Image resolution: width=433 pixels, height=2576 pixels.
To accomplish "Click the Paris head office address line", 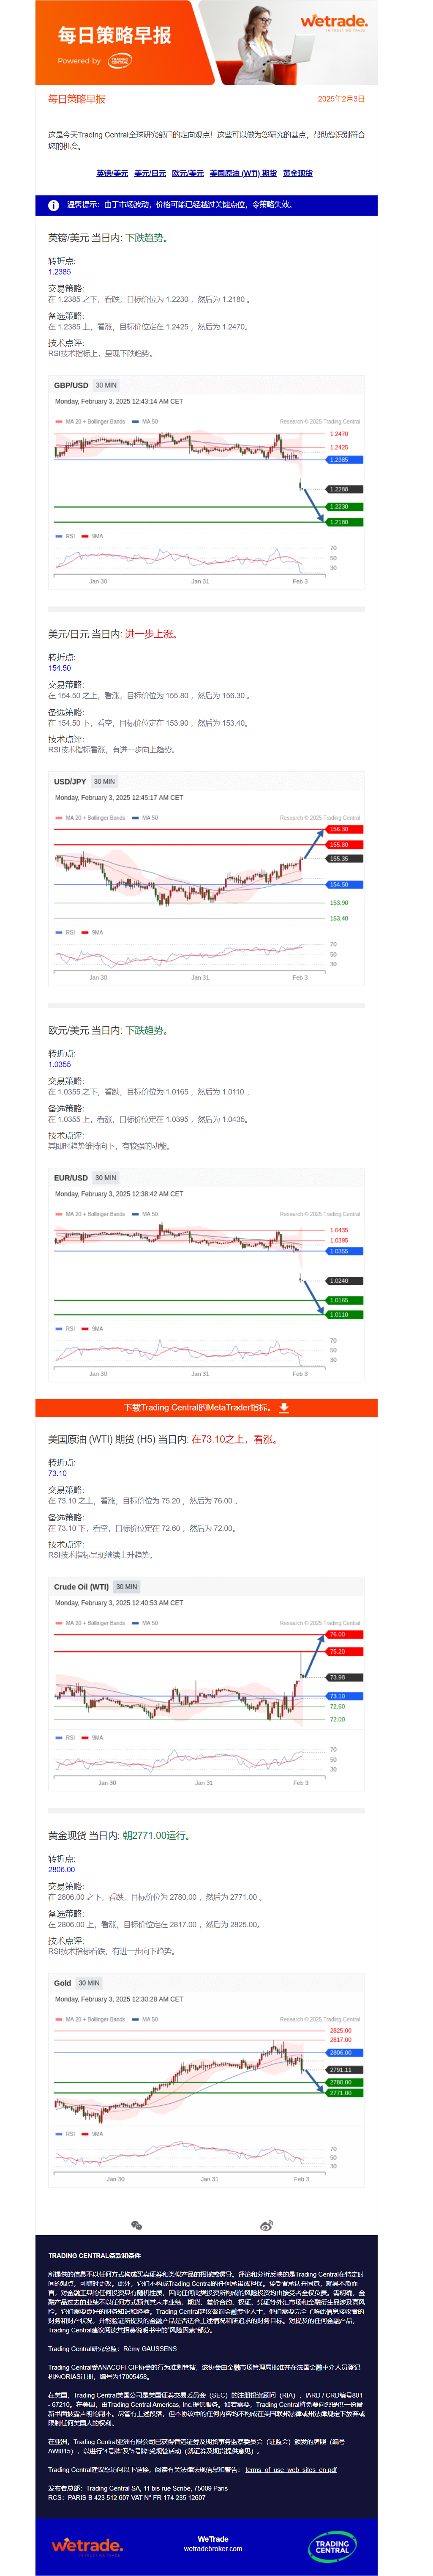I will [x=138, y=2488].
